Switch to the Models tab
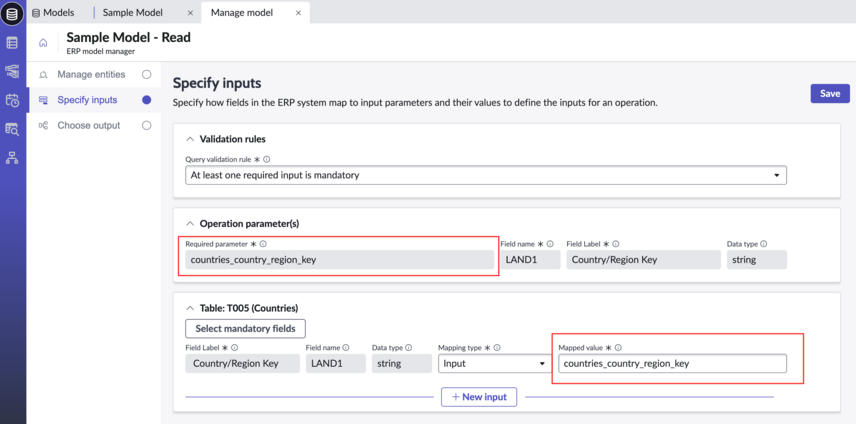Screen dimensions: 856x424 [x=54, y=13]
